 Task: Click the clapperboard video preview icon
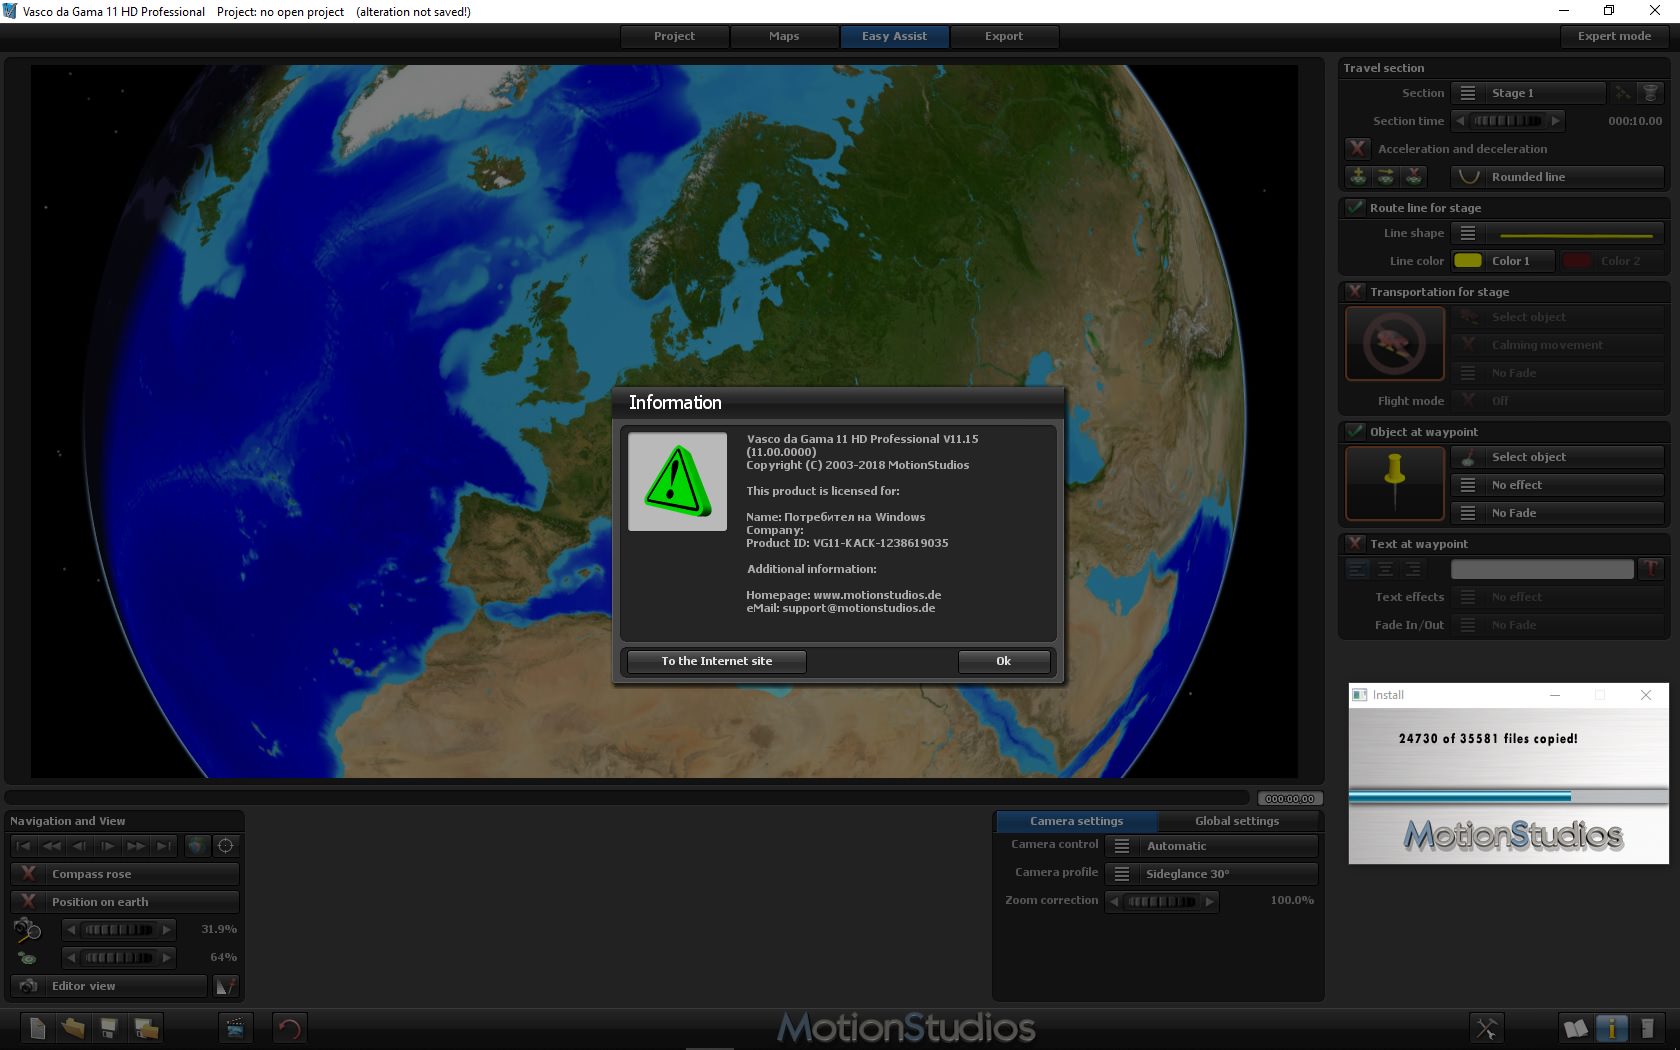pyautogui.click(x=235, y=1028)
